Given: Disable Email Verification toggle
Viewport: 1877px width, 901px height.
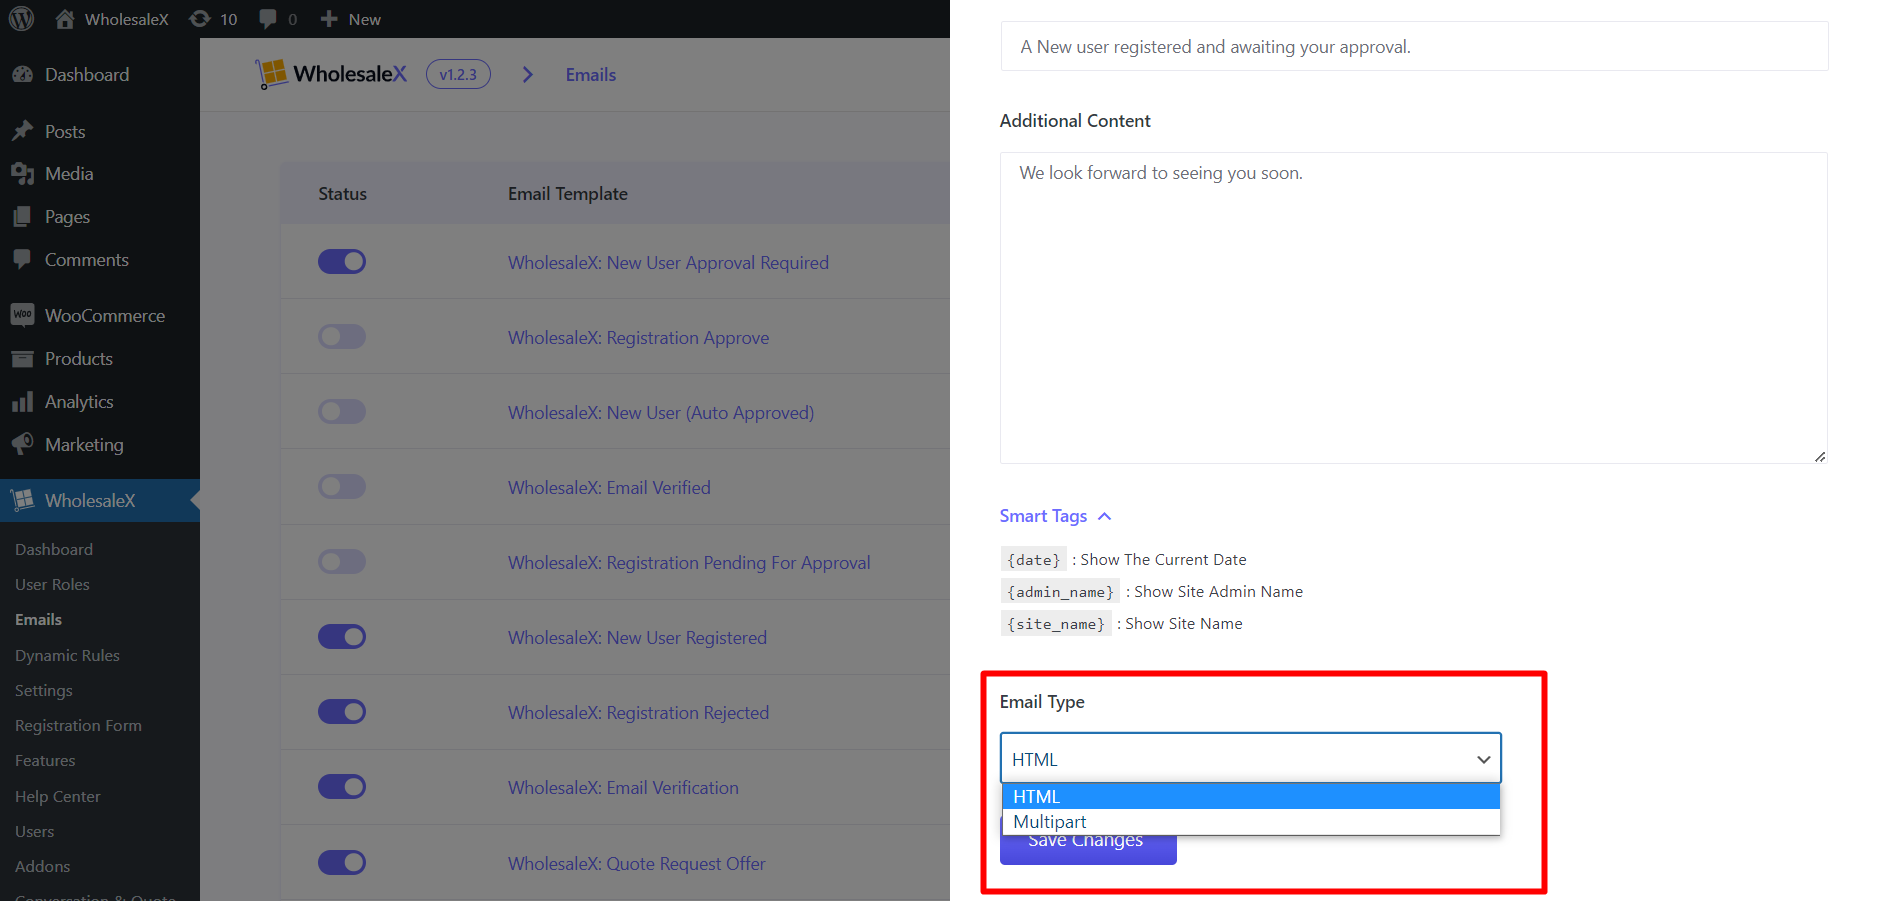Looking at the screenshot, I should pos(342,787).
